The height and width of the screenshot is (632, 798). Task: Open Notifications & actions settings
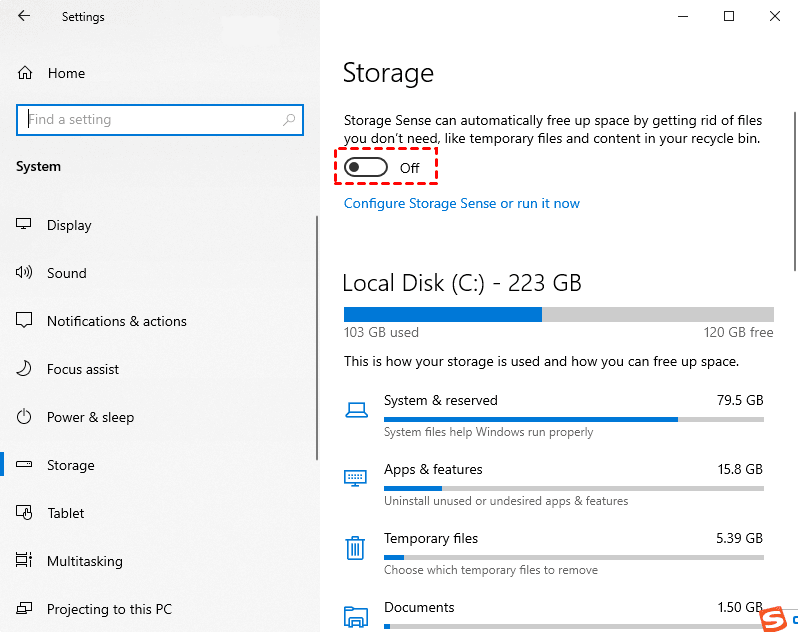point(116,321)
